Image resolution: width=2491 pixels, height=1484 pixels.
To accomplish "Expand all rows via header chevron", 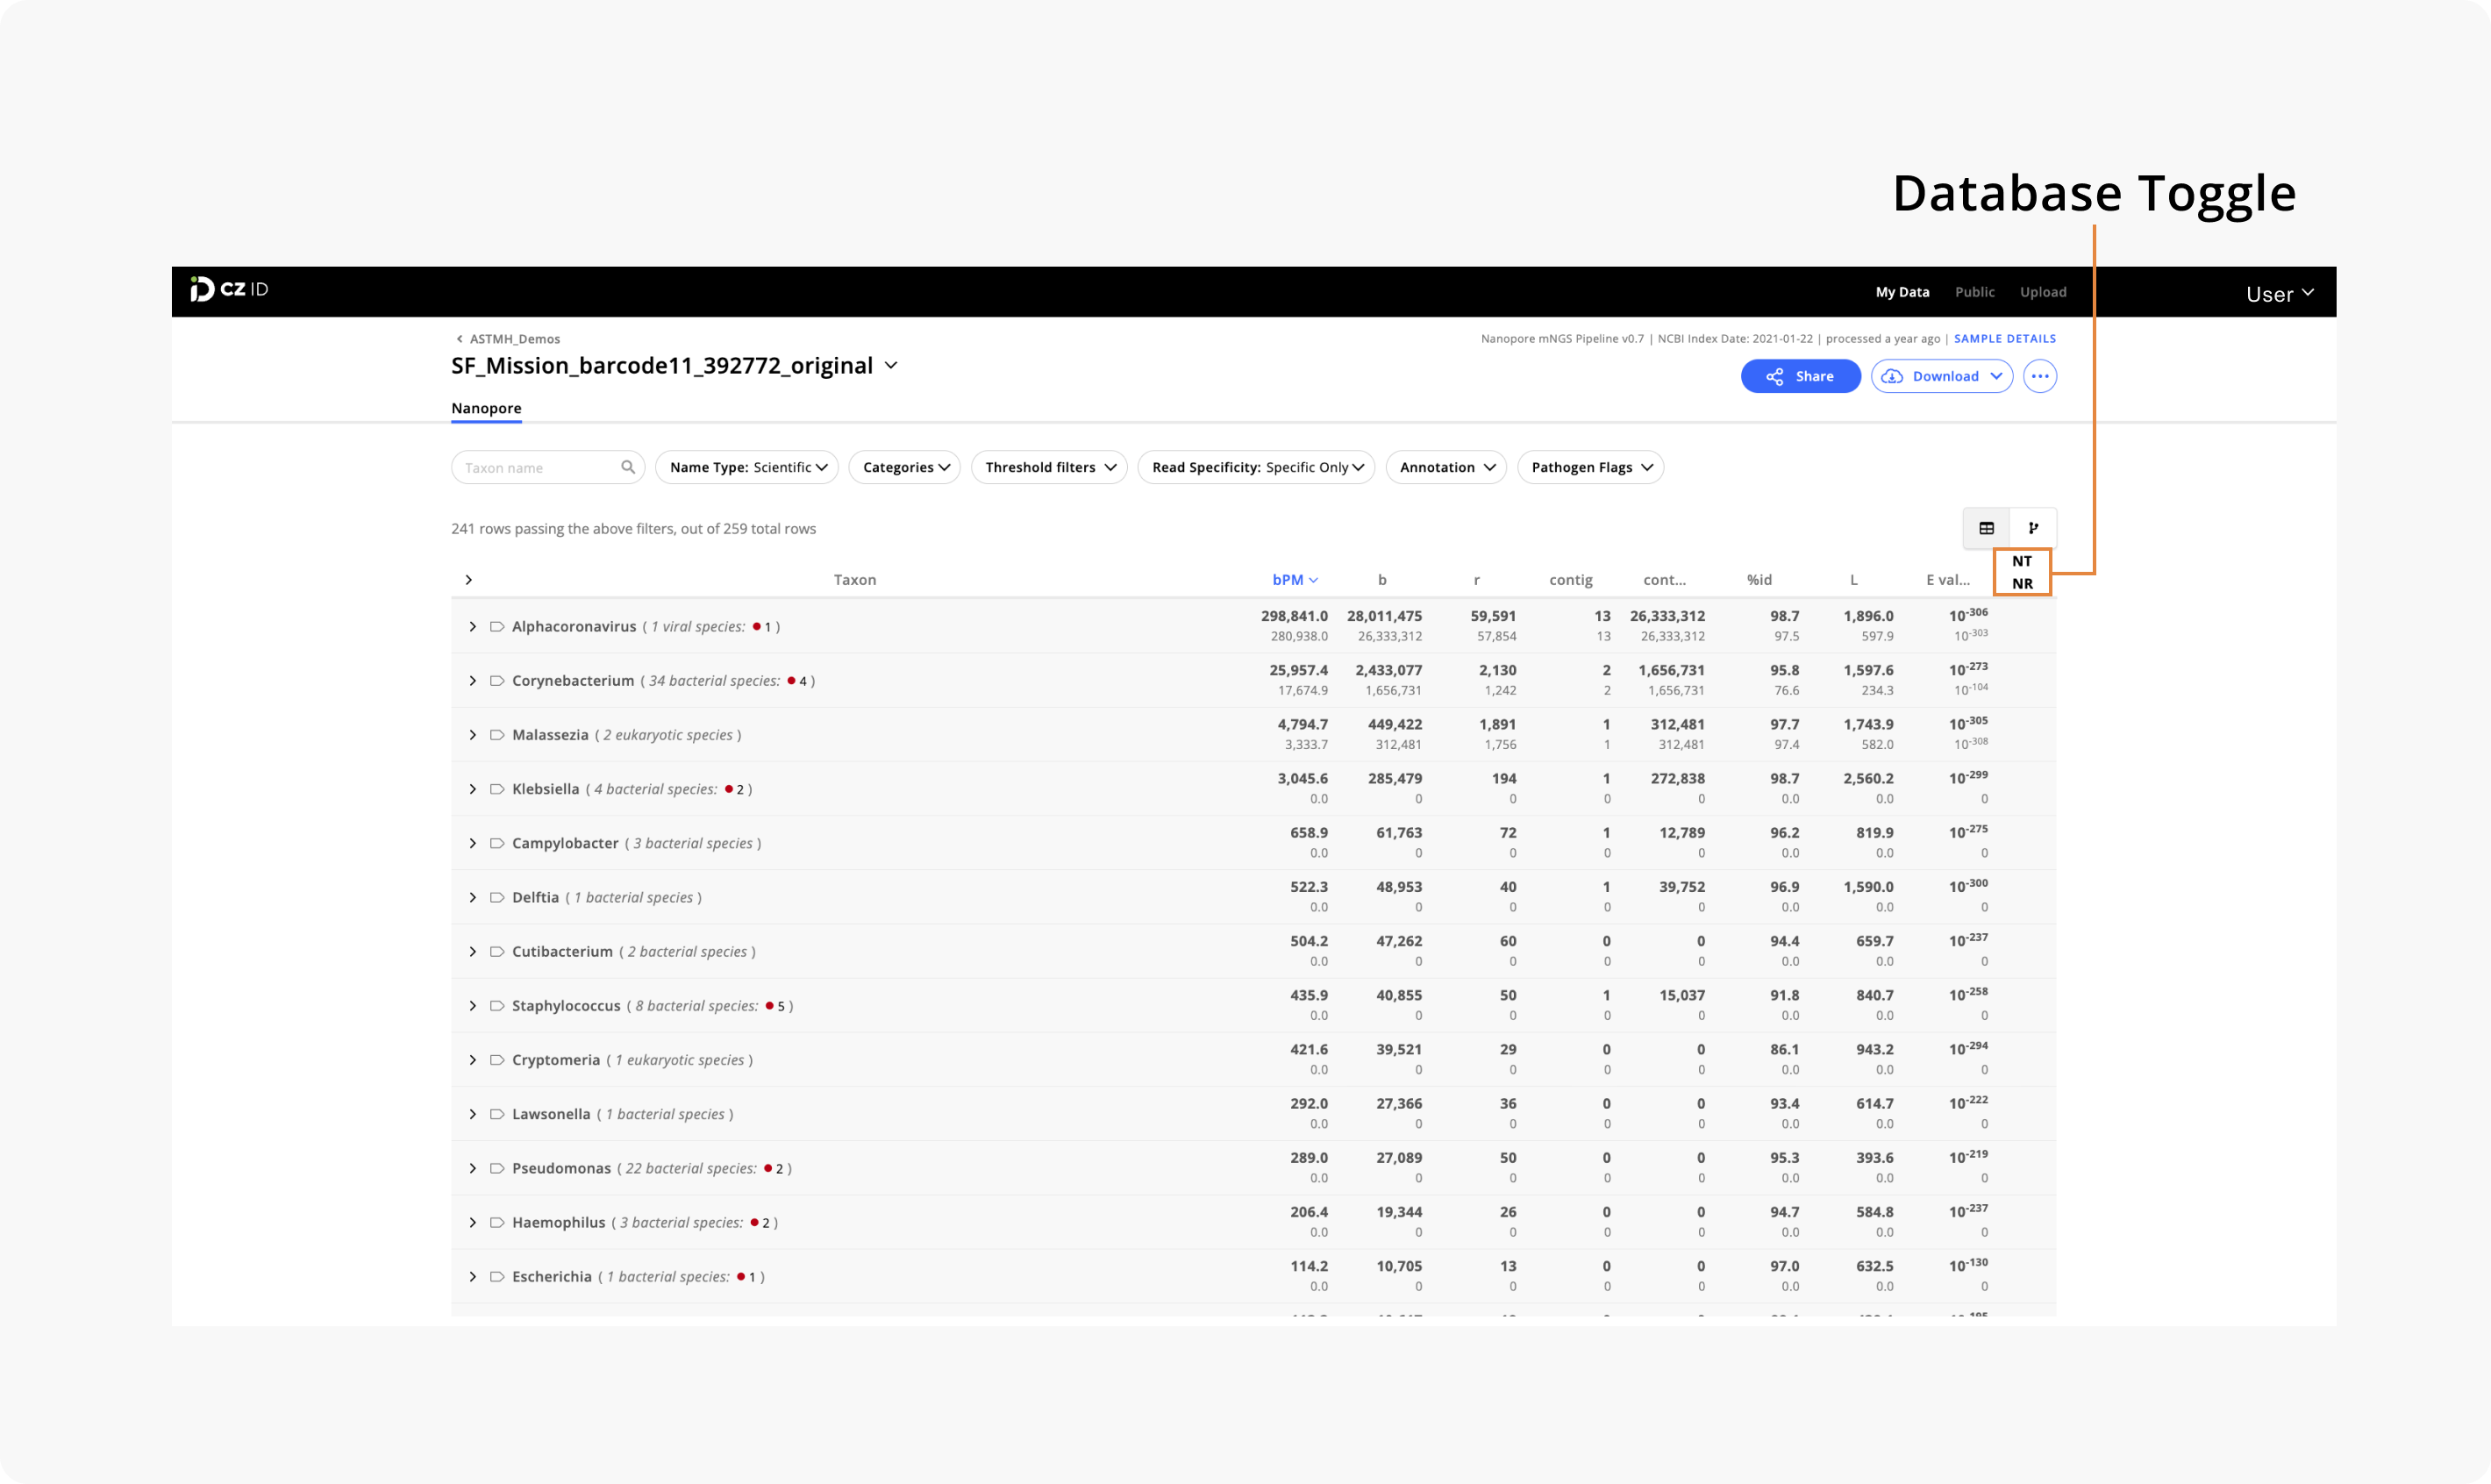I will pyautogui.click(x=468, y=580).
